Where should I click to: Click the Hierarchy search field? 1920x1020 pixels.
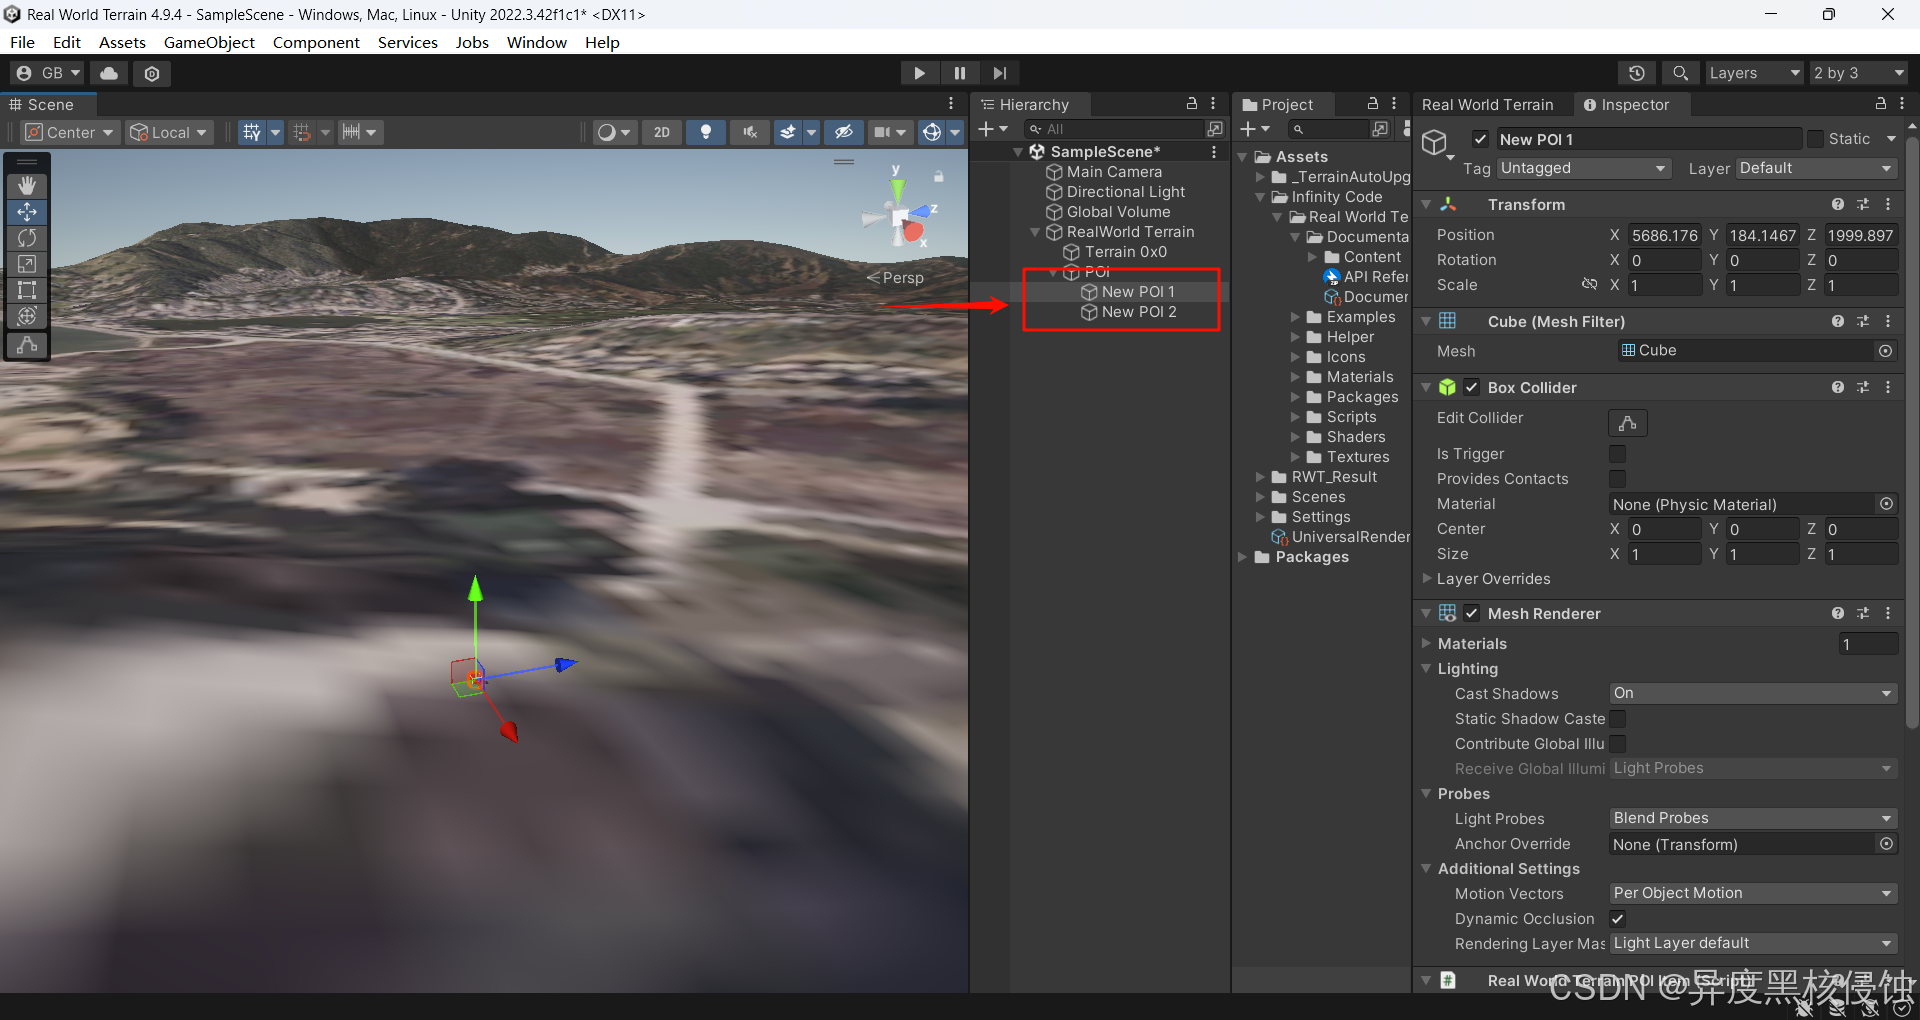click(1115, 129)
